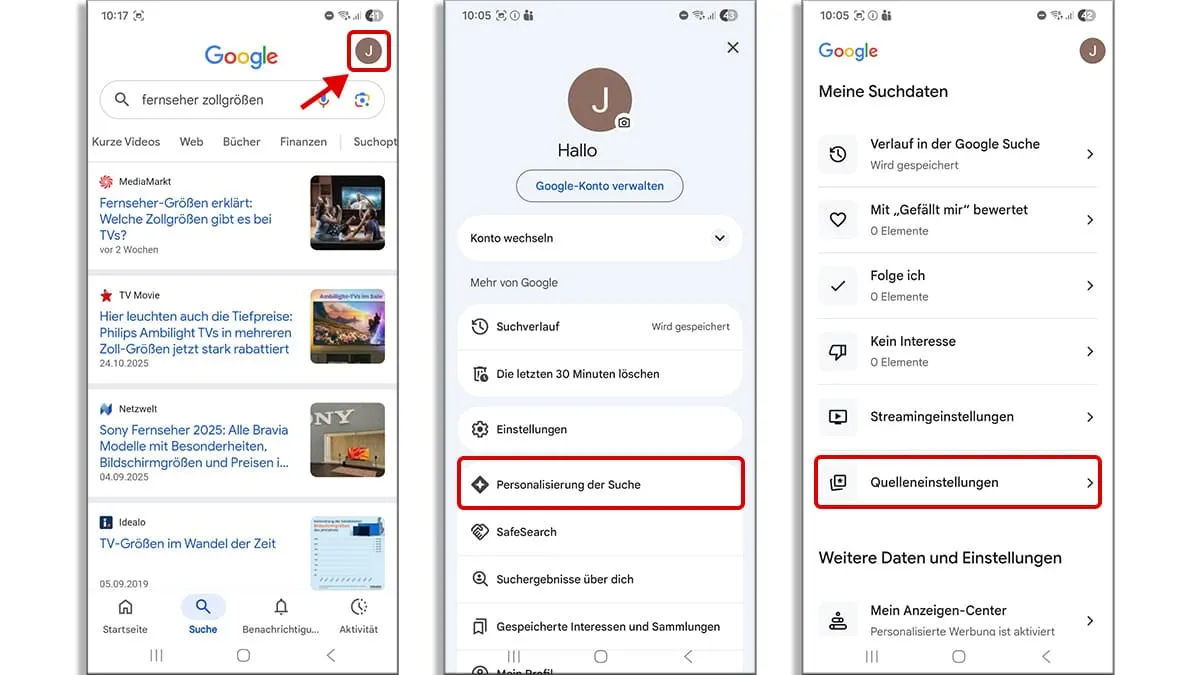Tap the MediaMarkt article thumbnail

coord(347,212)
